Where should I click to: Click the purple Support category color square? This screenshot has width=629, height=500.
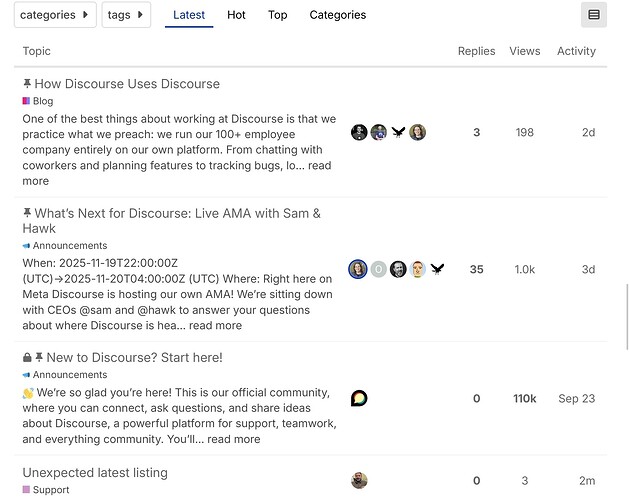click(x=26, y=489)
